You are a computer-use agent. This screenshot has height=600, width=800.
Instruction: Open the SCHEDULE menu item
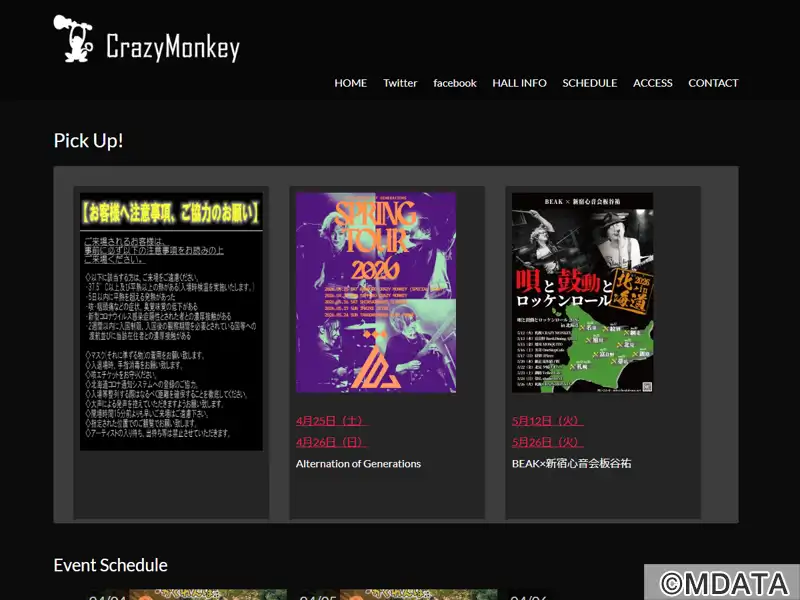[x=590, y=83]
